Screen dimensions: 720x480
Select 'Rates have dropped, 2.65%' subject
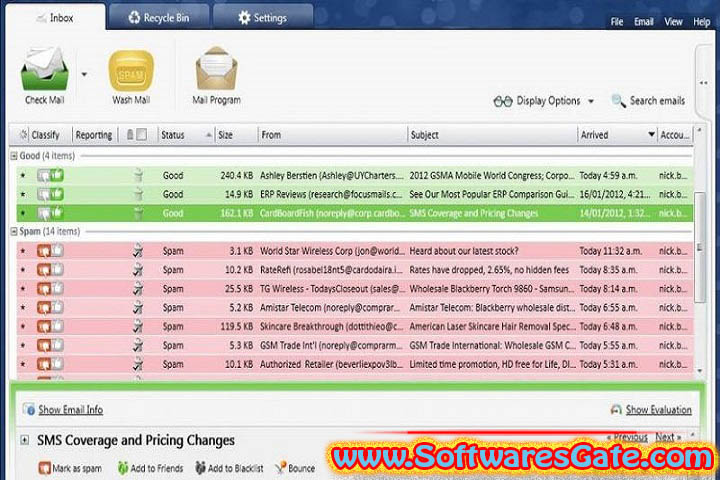click(x=489, y=270)
